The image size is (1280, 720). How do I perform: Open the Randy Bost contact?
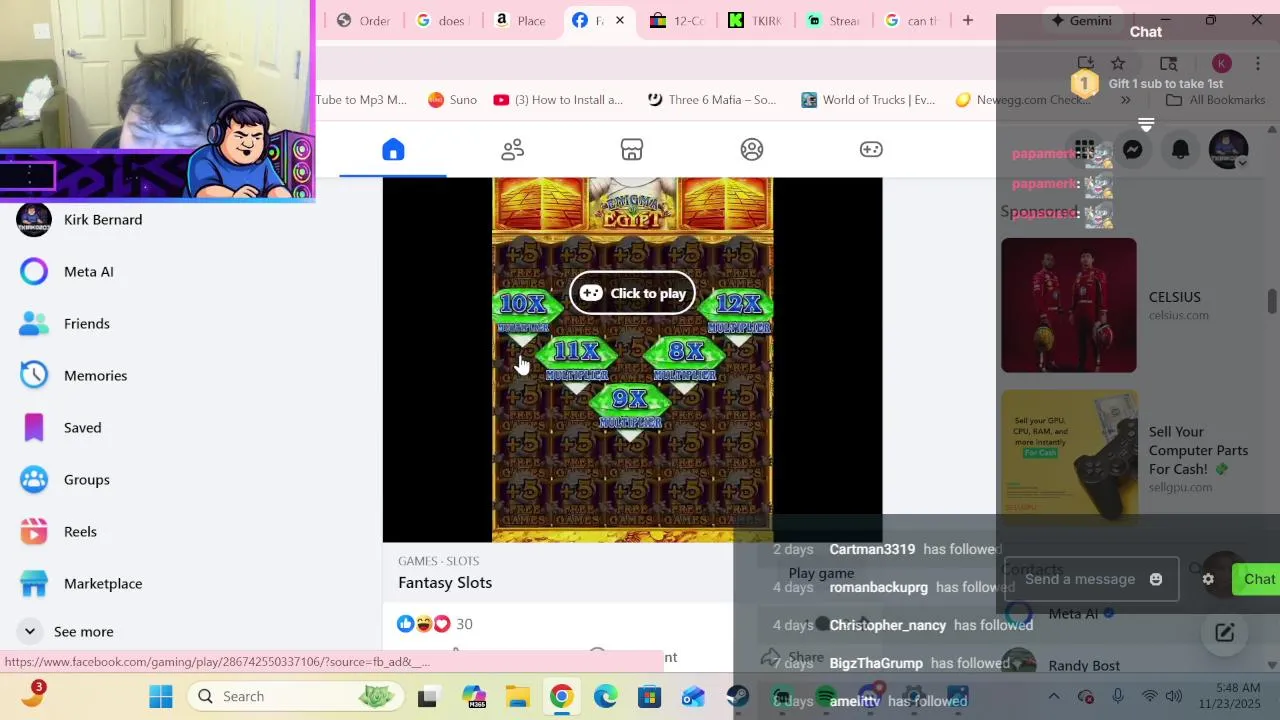pos(1084,665)
